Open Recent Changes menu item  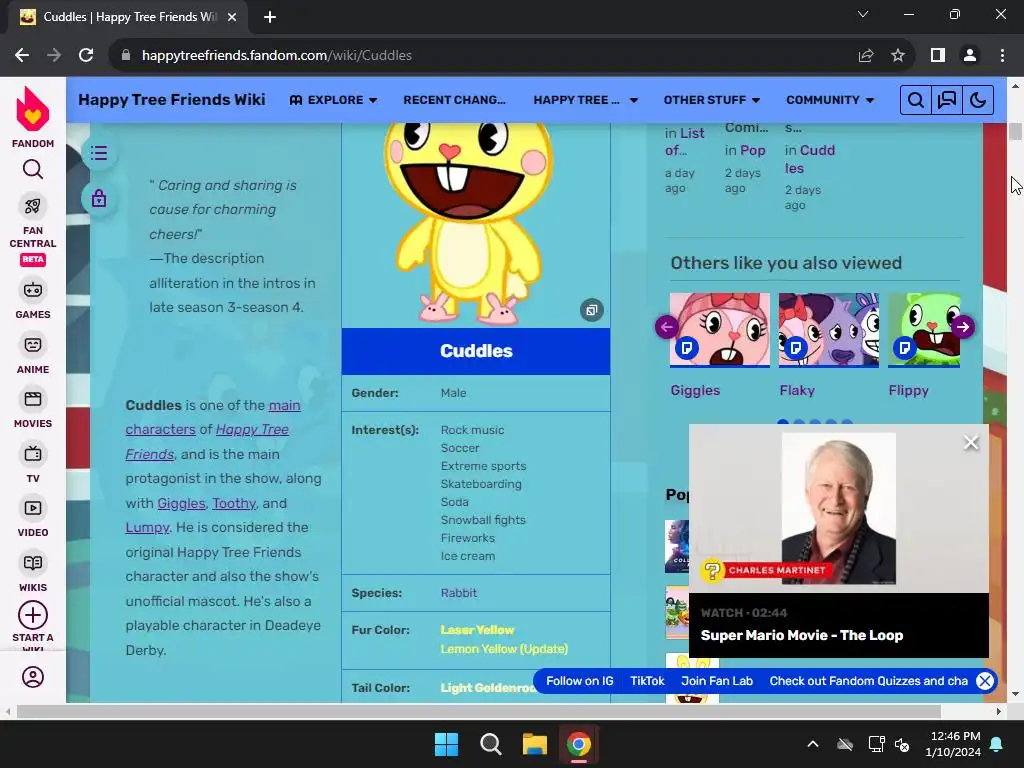[455, 100]
